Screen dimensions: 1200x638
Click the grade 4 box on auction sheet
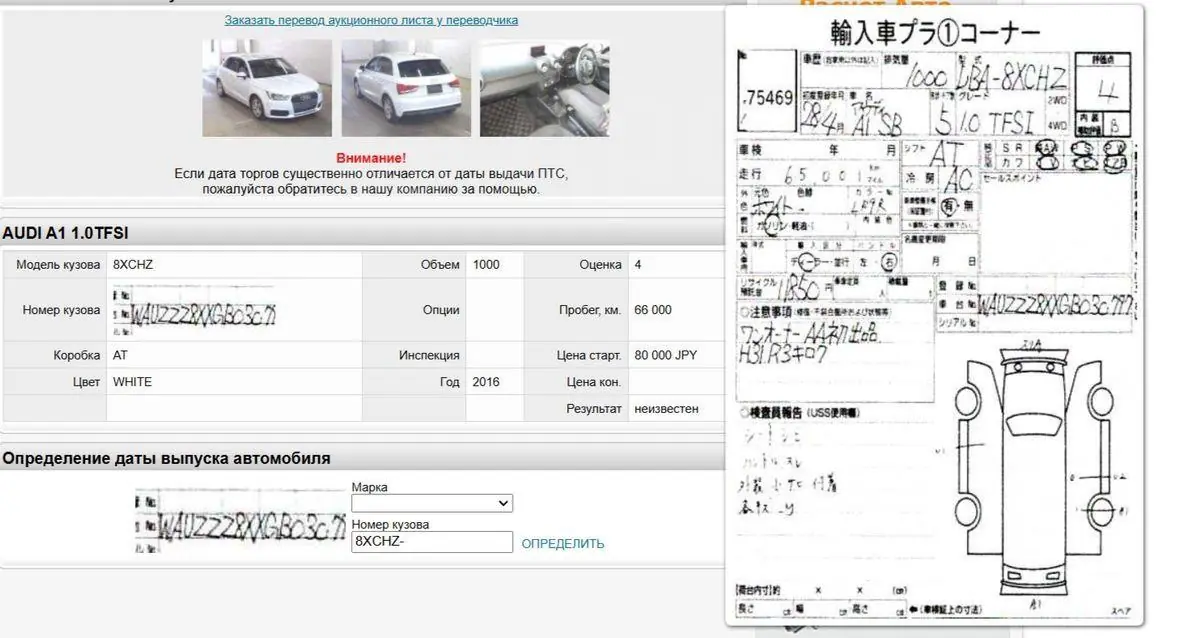pyautogui.click(x=1107, y=93)
